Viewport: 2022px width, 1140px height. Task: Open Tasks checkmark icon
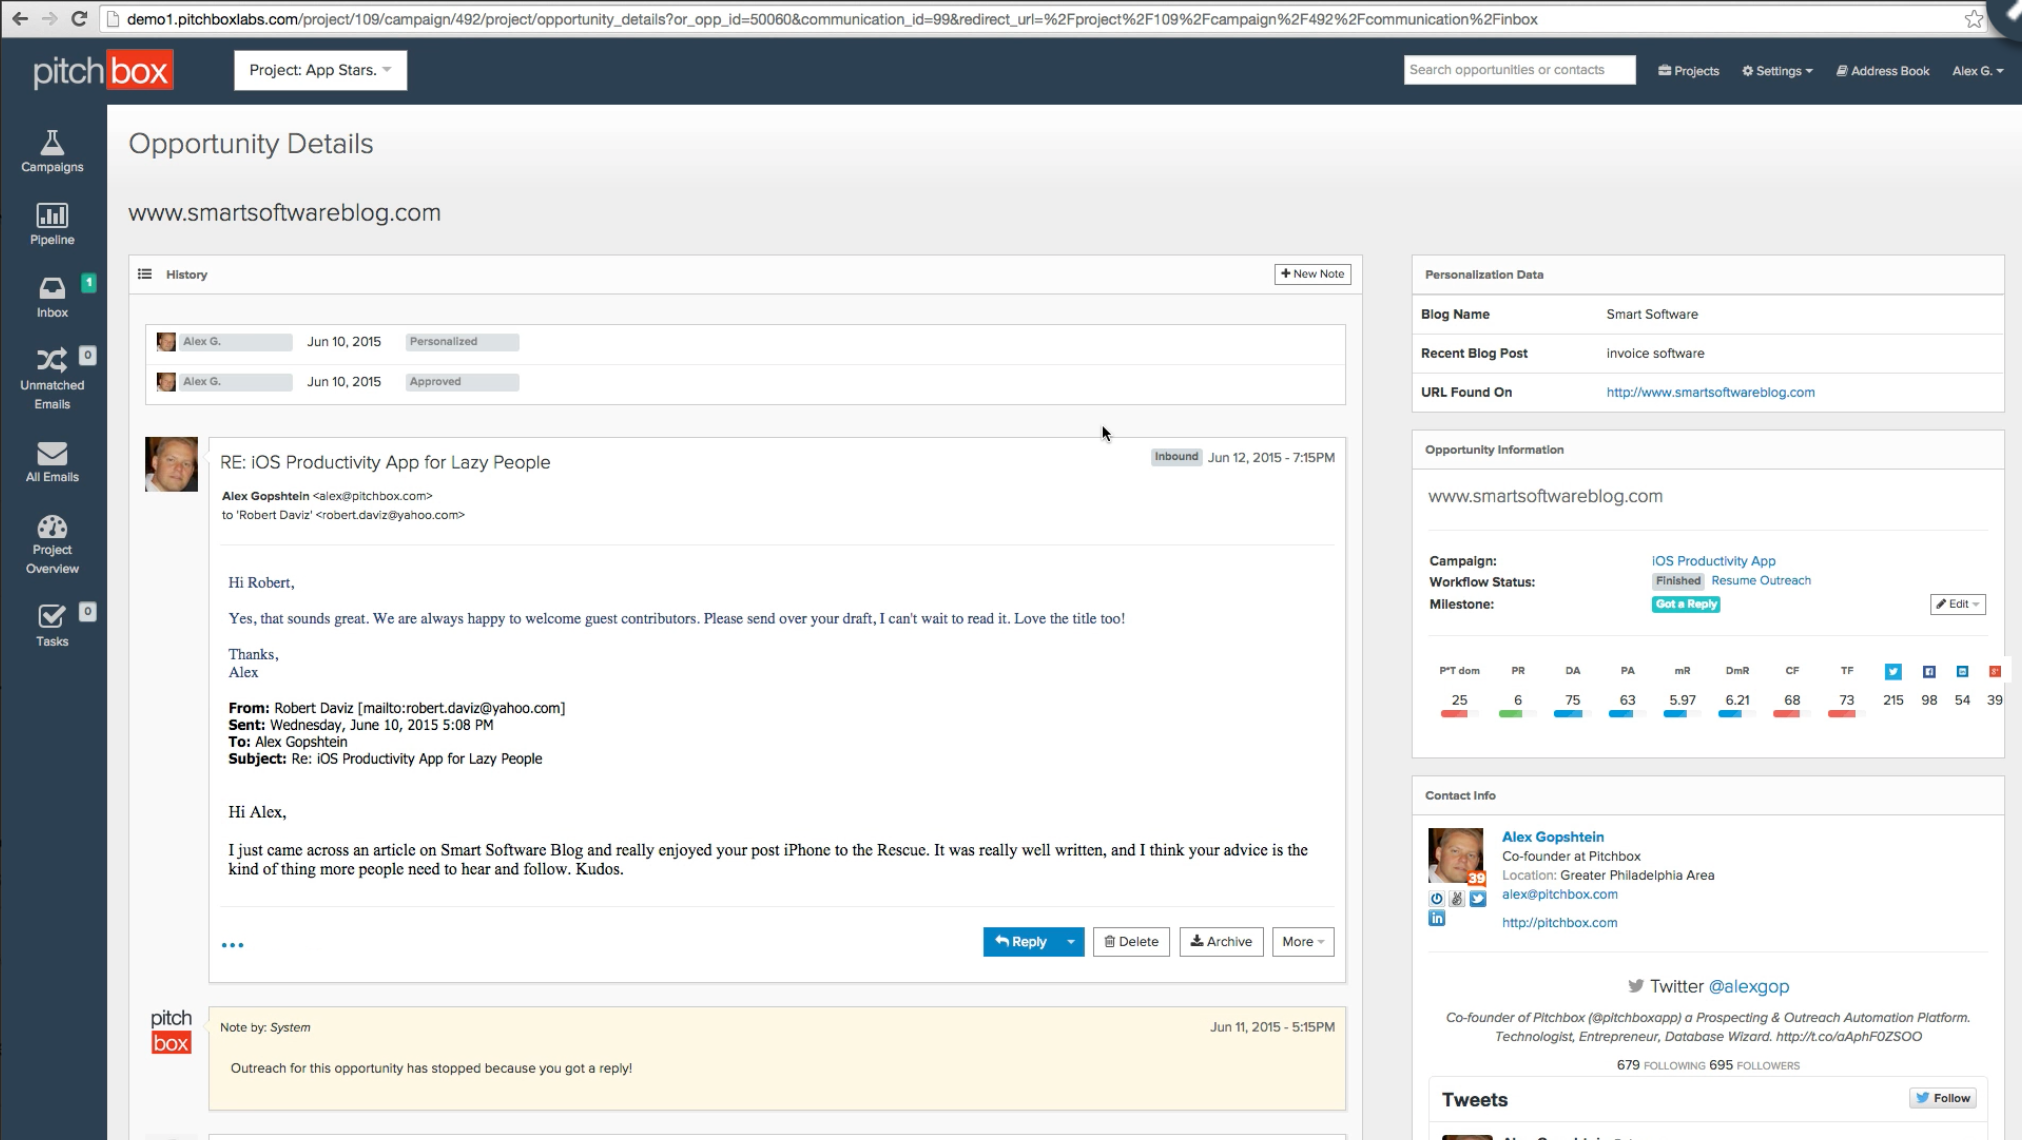[x=52, y=616]
